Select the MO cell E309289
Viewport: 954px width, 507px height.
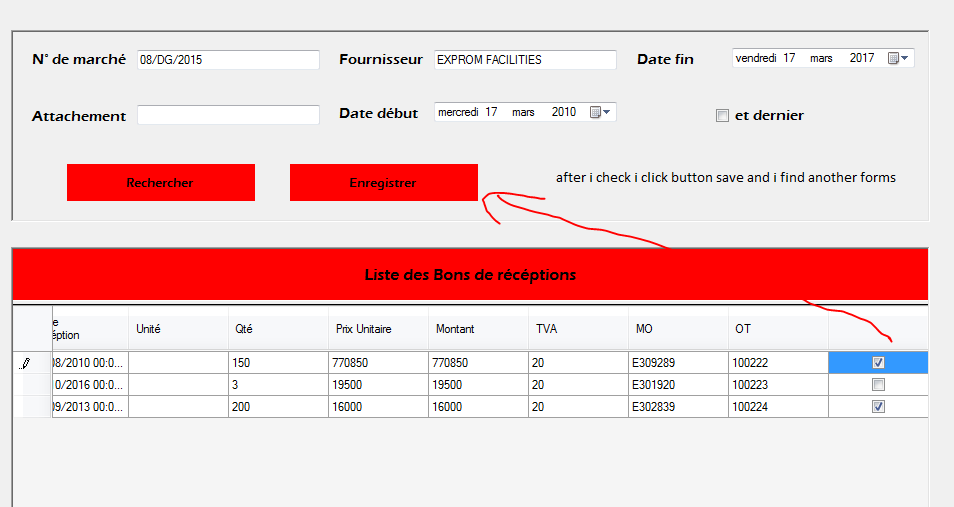pyautogui.click(x=678, y=363)
